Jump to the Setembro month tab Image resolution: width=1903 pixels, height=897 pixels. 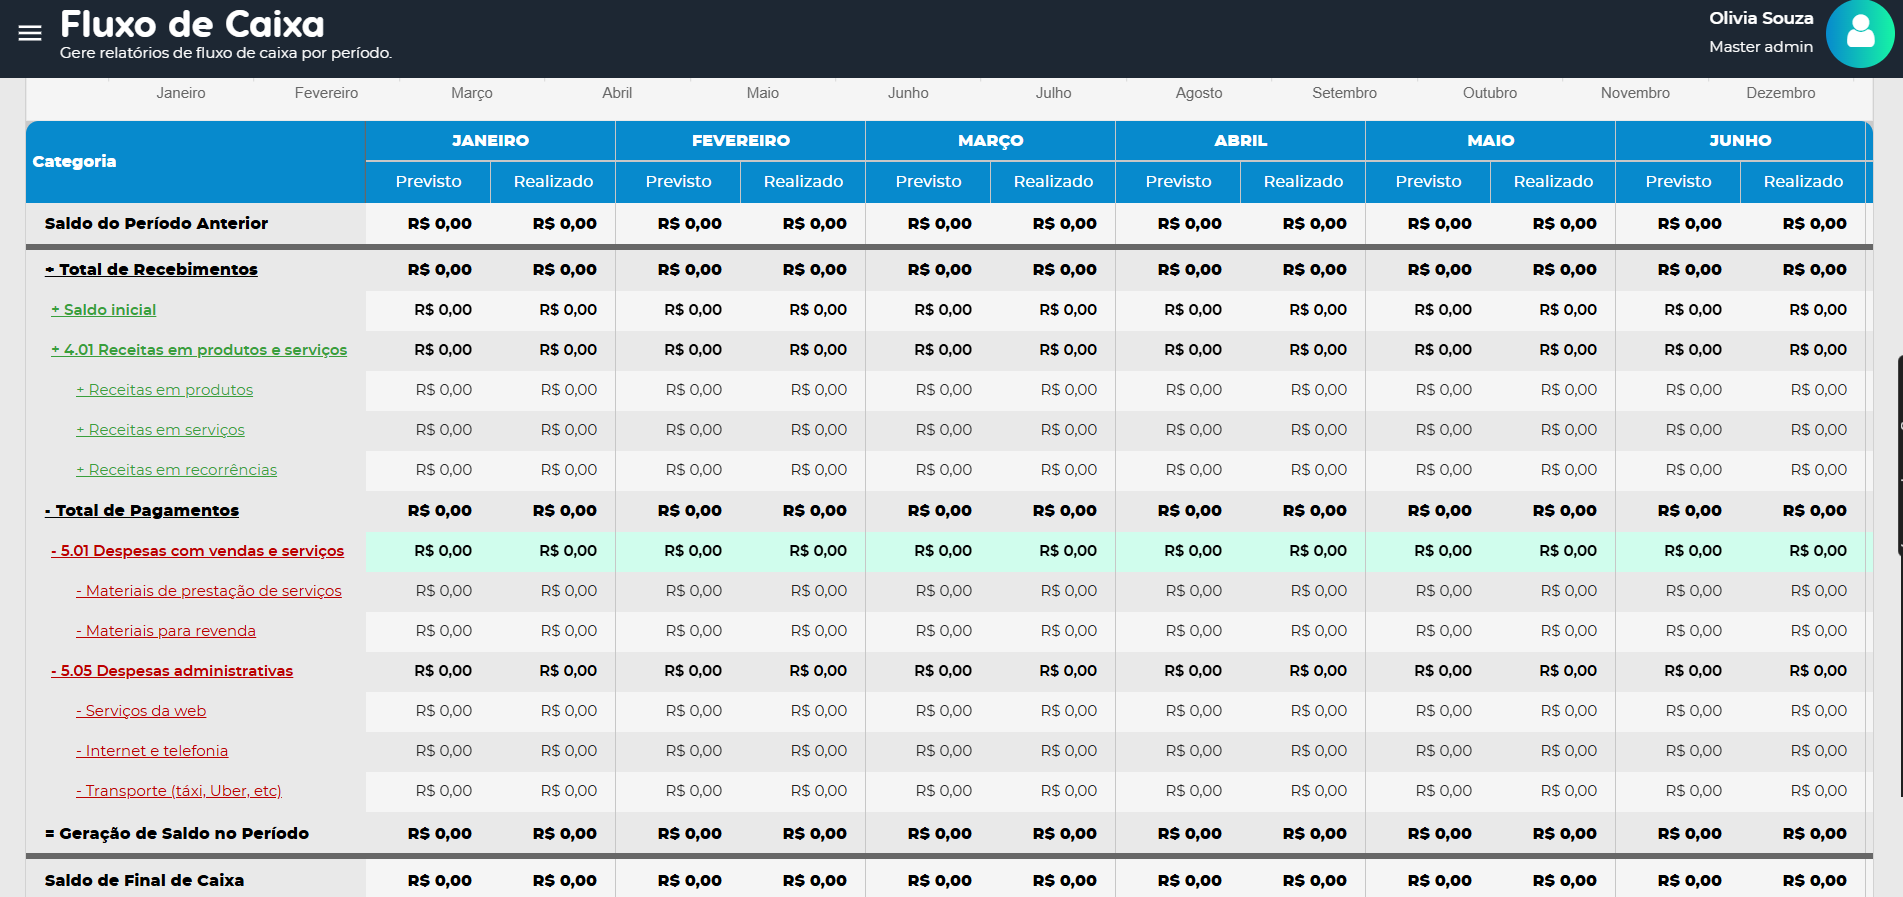tap(1344, 93)
